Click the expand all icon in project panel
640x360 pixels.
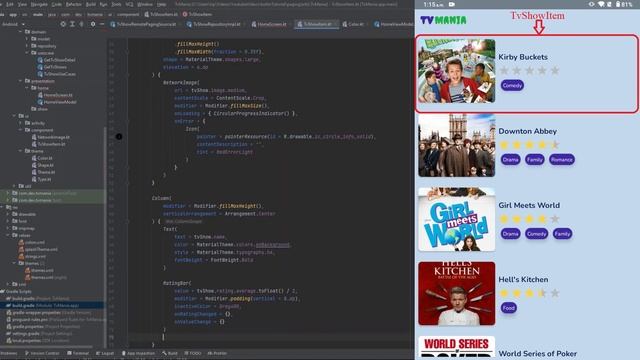[72, 24]
